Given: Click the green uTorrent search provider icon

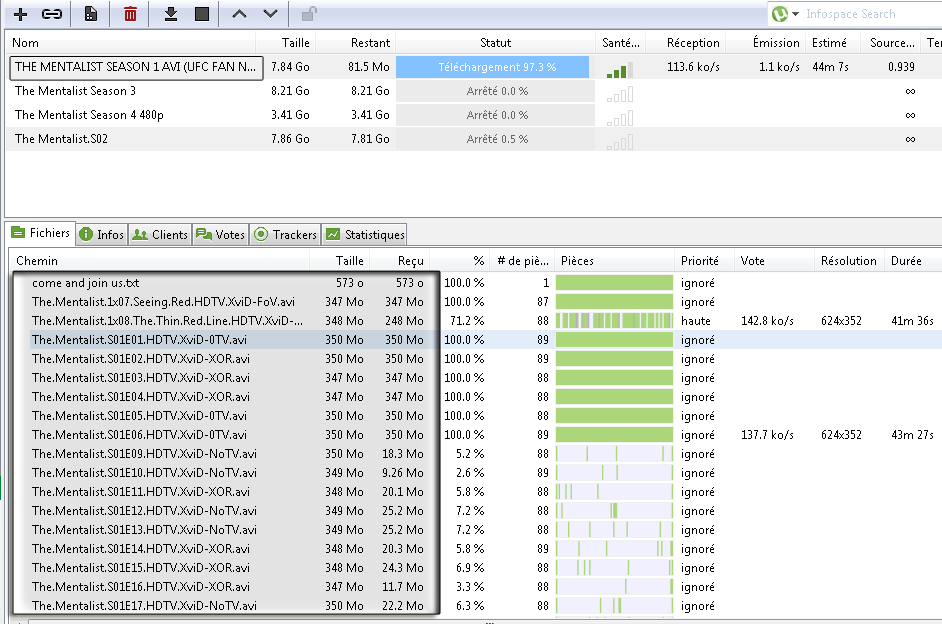Looking at the screenshot, I should tap(780, 14).
